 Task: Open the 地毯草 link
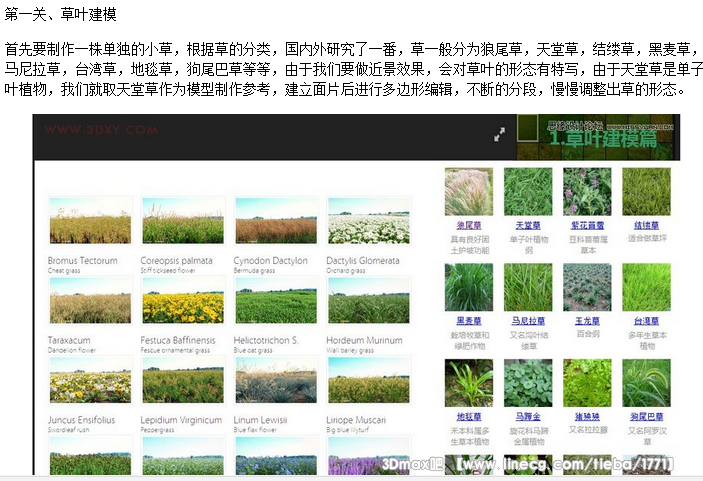click(x=469, y=417)
